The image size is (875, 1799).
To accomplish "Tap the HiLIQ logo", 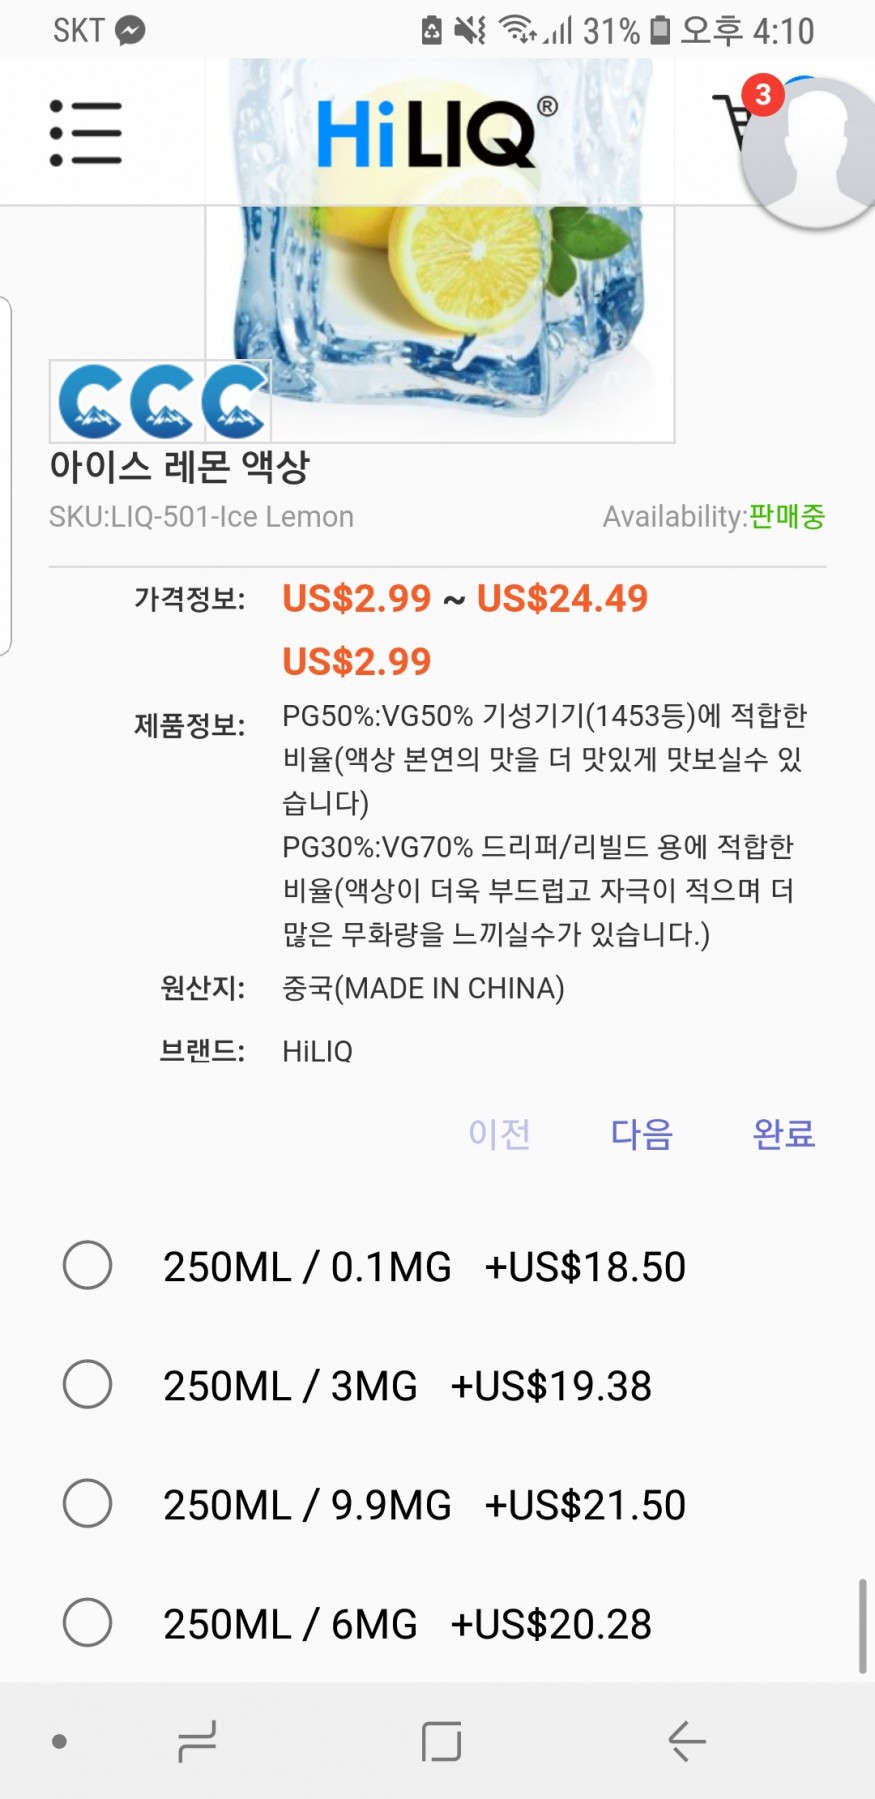I will 436,133.
